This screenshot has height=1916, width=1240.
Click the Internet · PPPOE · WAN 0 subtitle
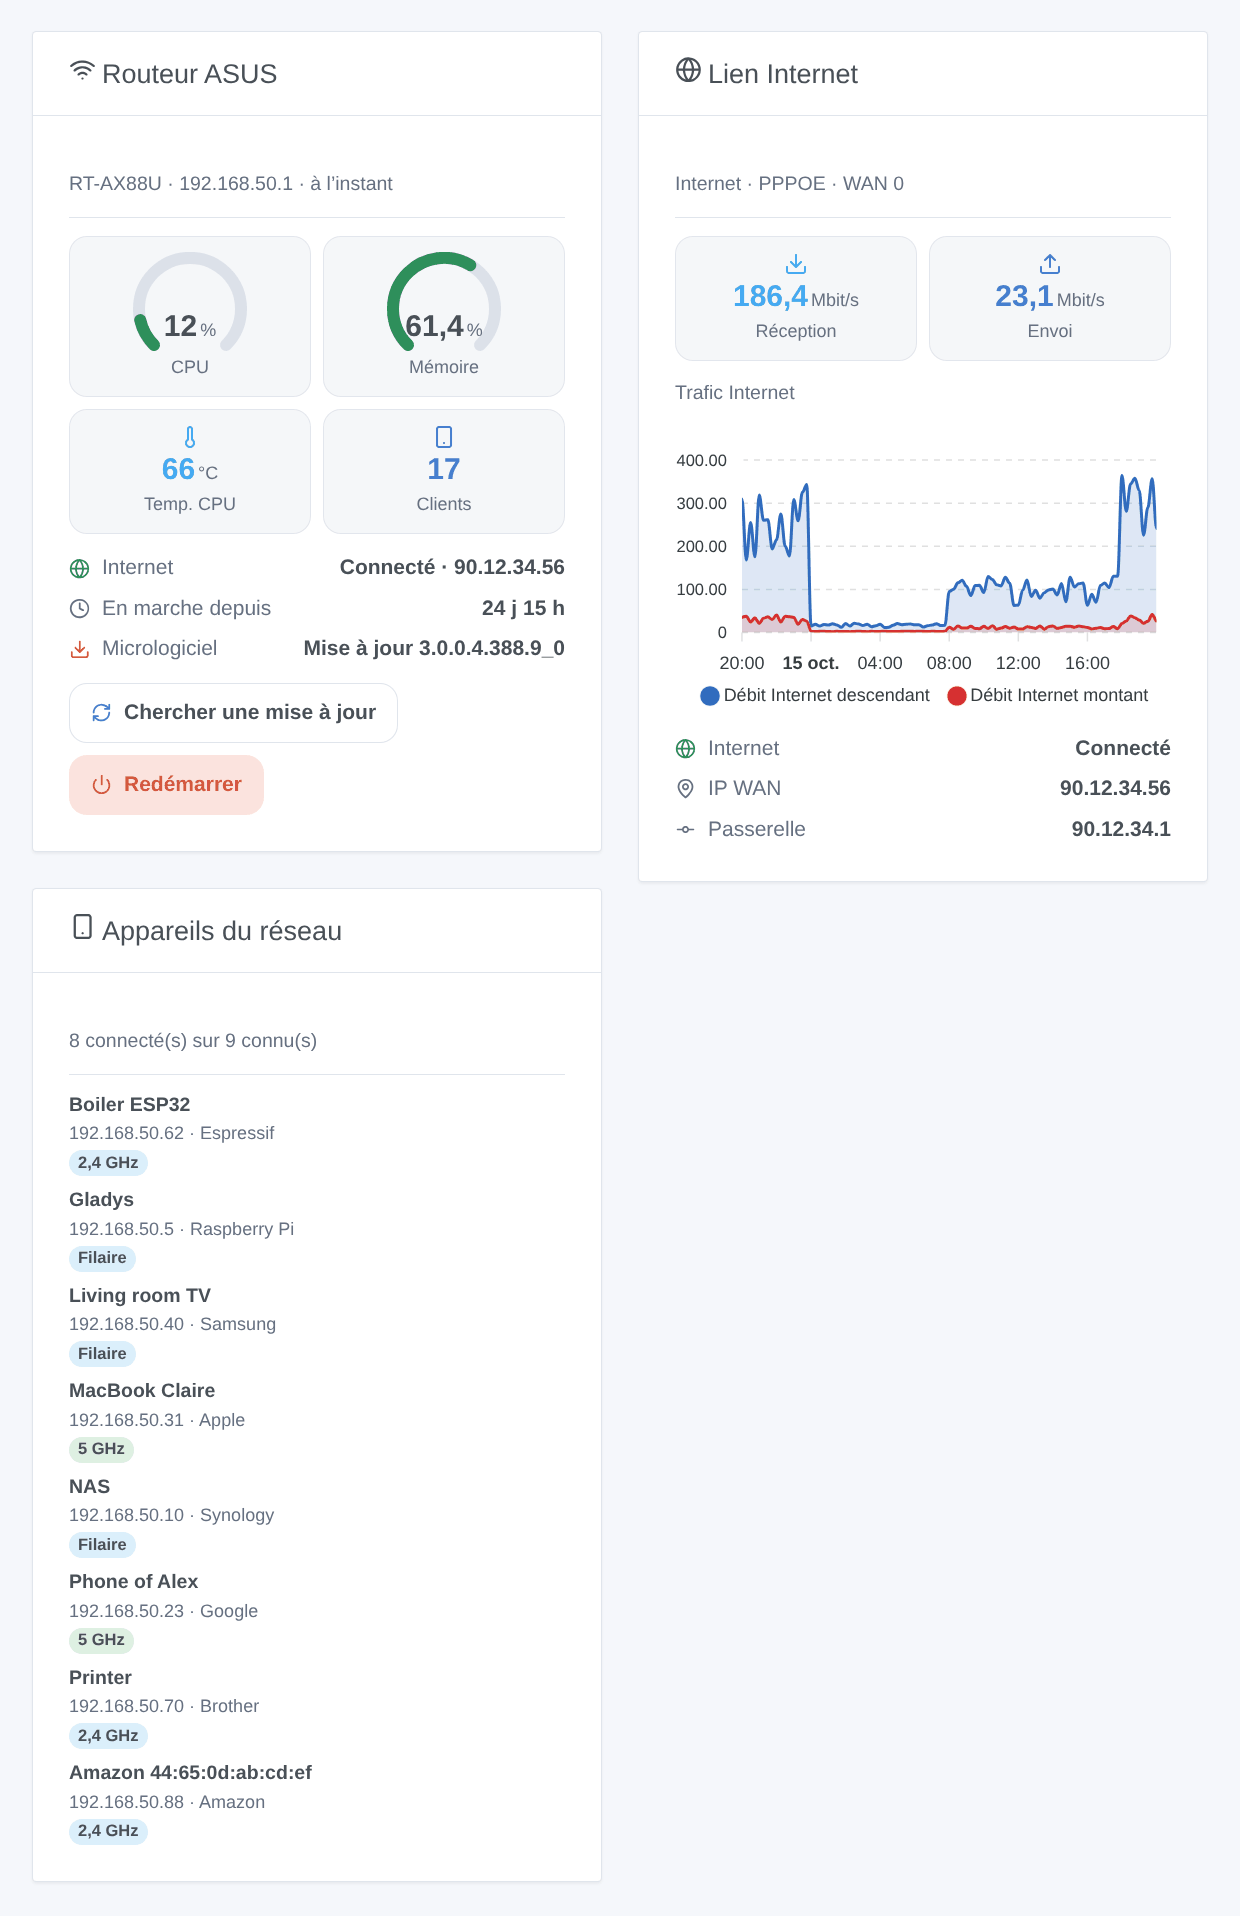[789, 184]
